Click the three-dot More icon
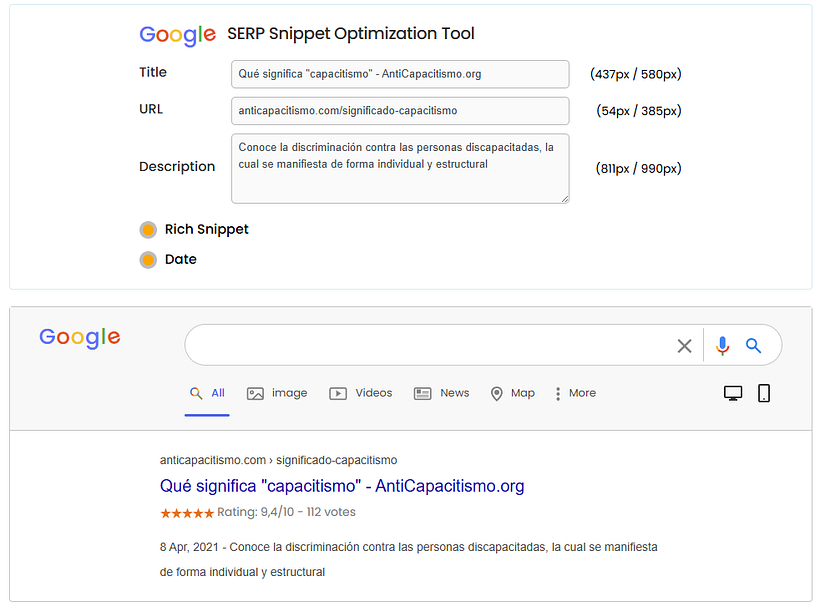This screenshot has width=820, height=611. (558, 394)
